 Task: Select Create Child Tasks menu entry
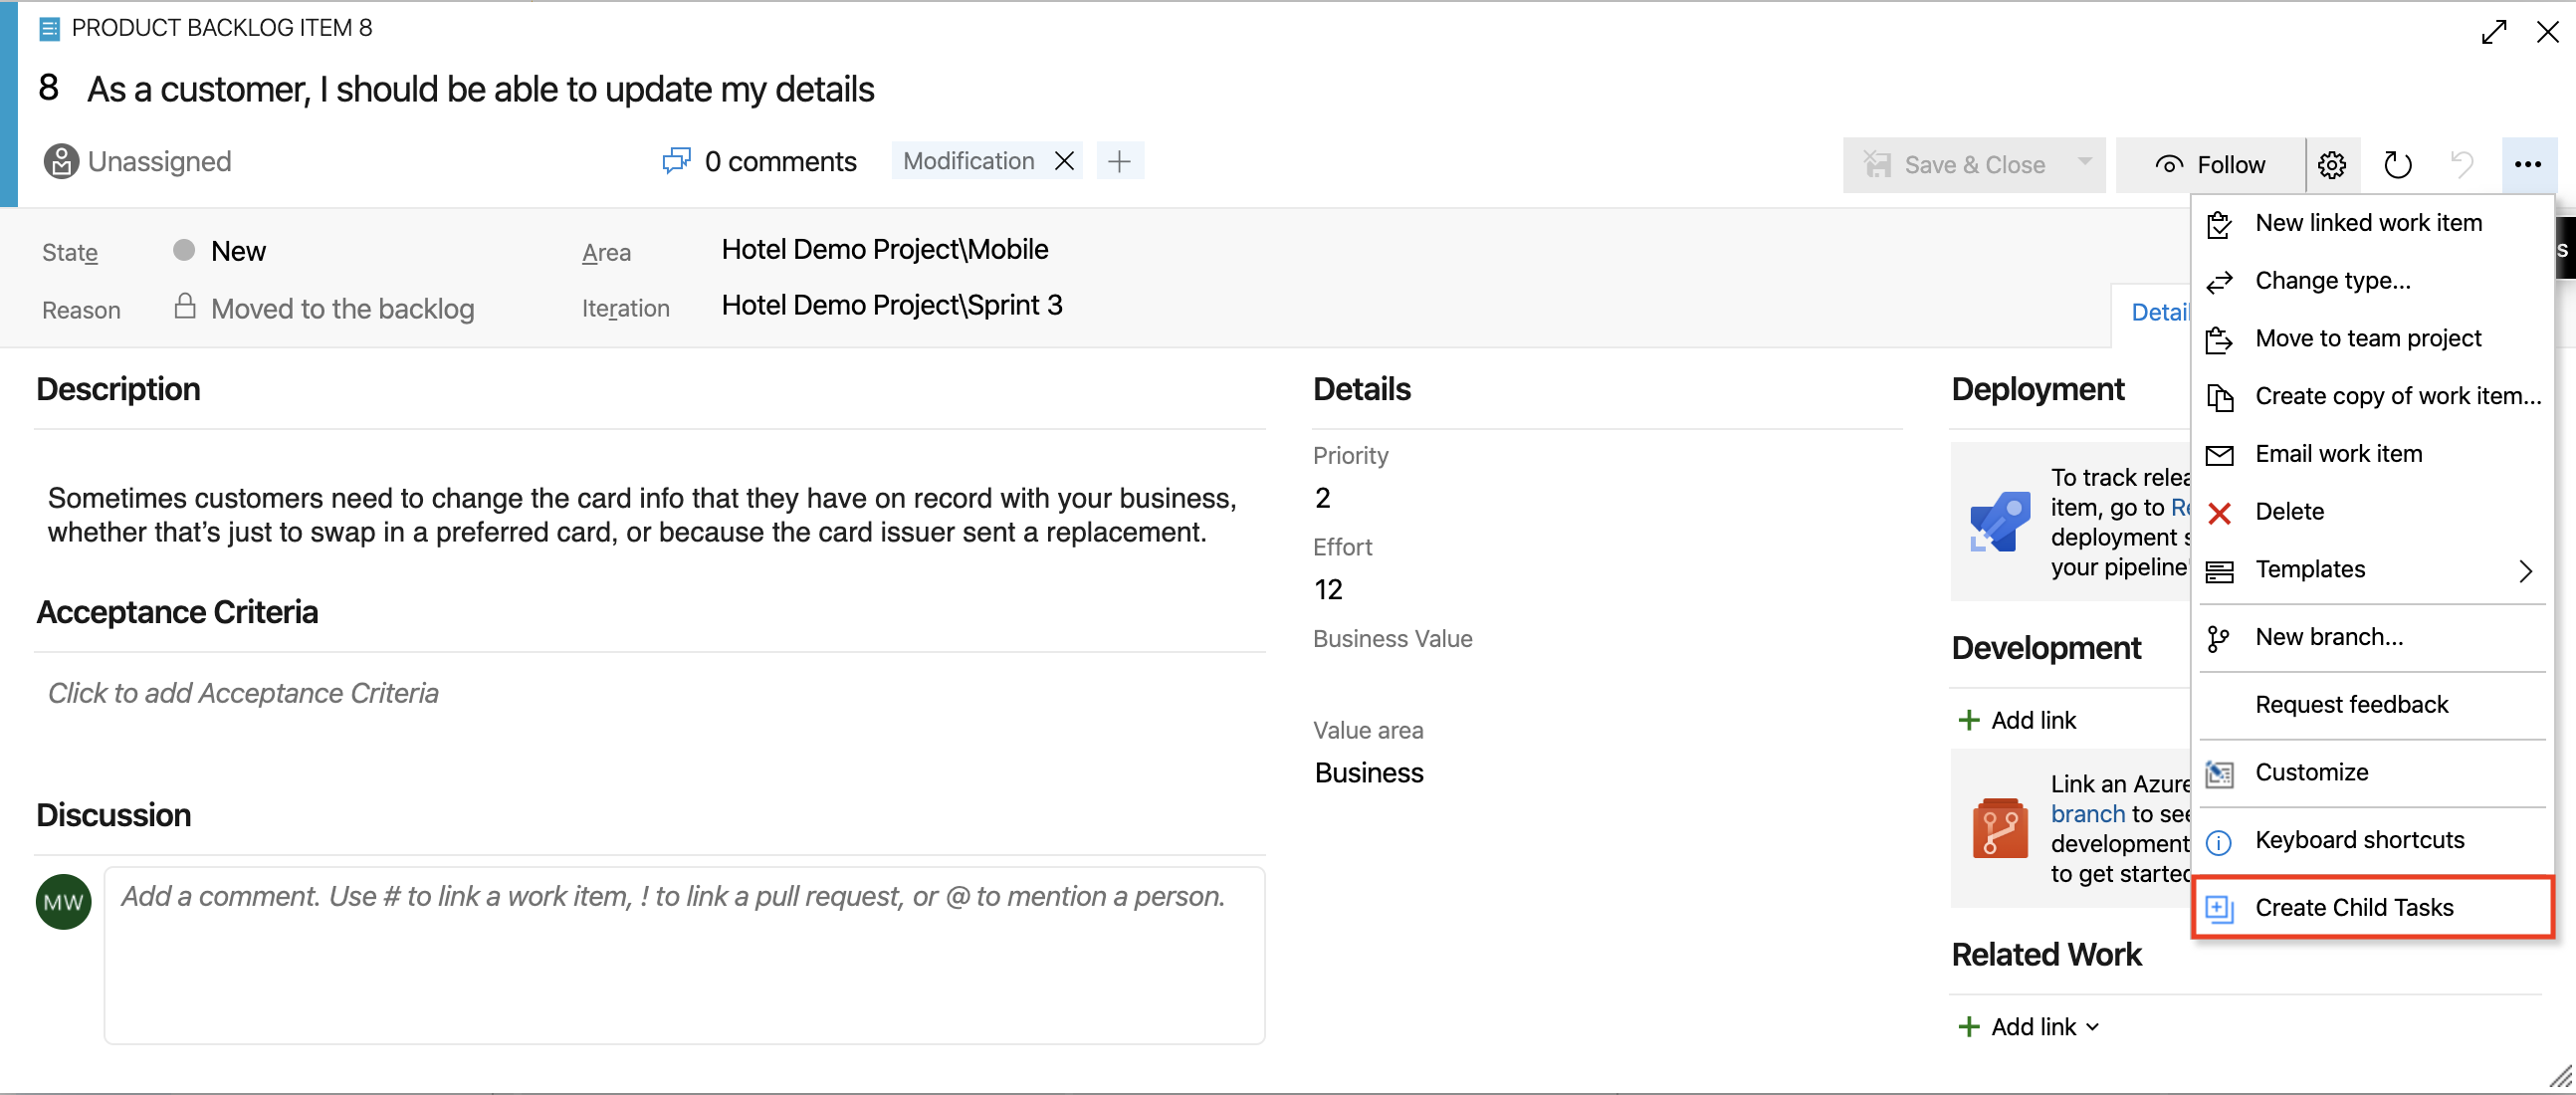pos(2353,907)
